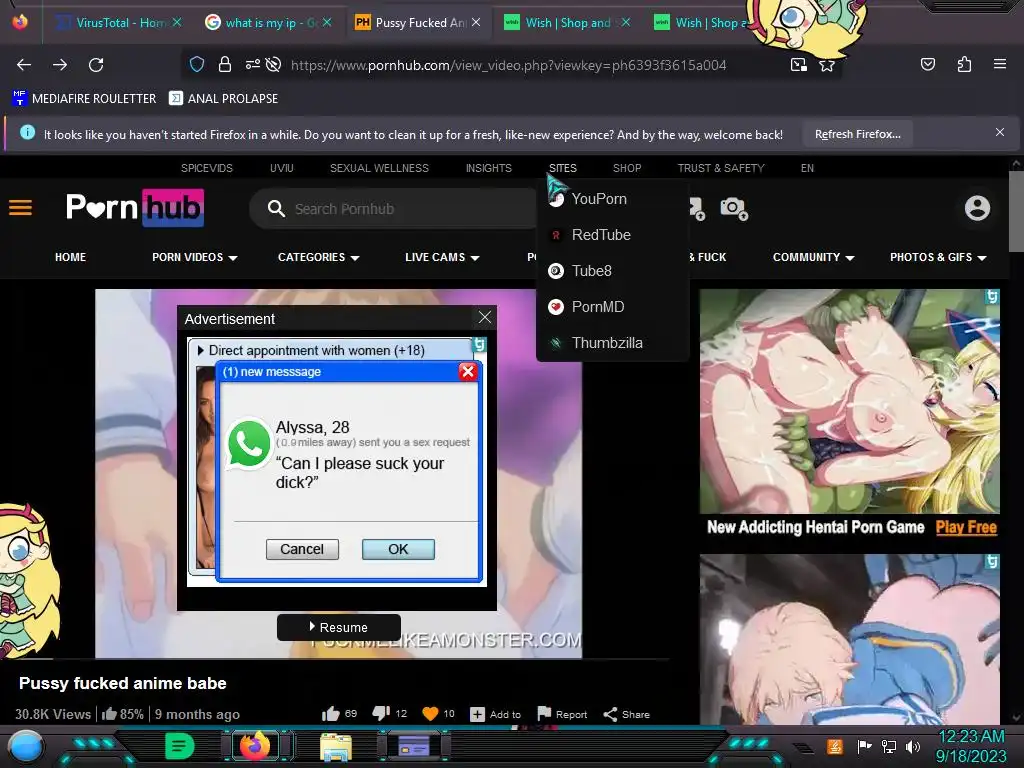Click the orange heart favorite icon
The width and height of the screenshot is (1024, 768).
click(430, 714)
